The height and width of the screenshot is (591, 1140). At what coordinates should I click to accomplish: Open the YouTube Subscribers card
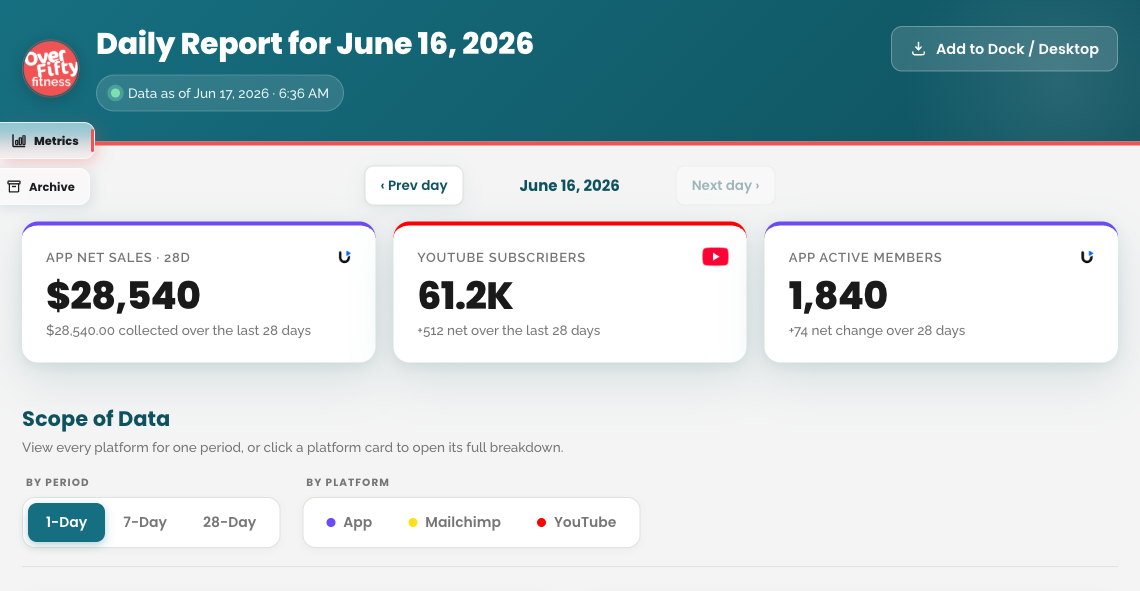tap(570, 292)
